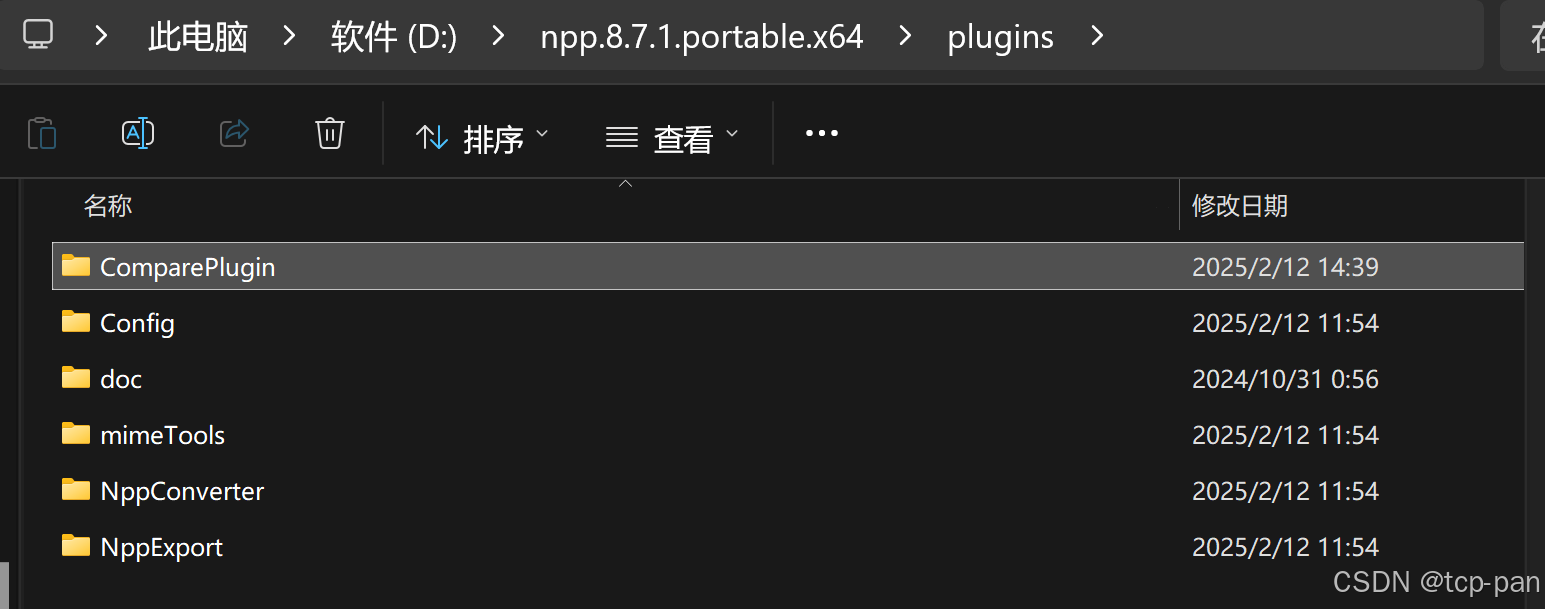Click the Paste clipboard icon
This screenshot has height=609, width=1545.
(41, 133)
